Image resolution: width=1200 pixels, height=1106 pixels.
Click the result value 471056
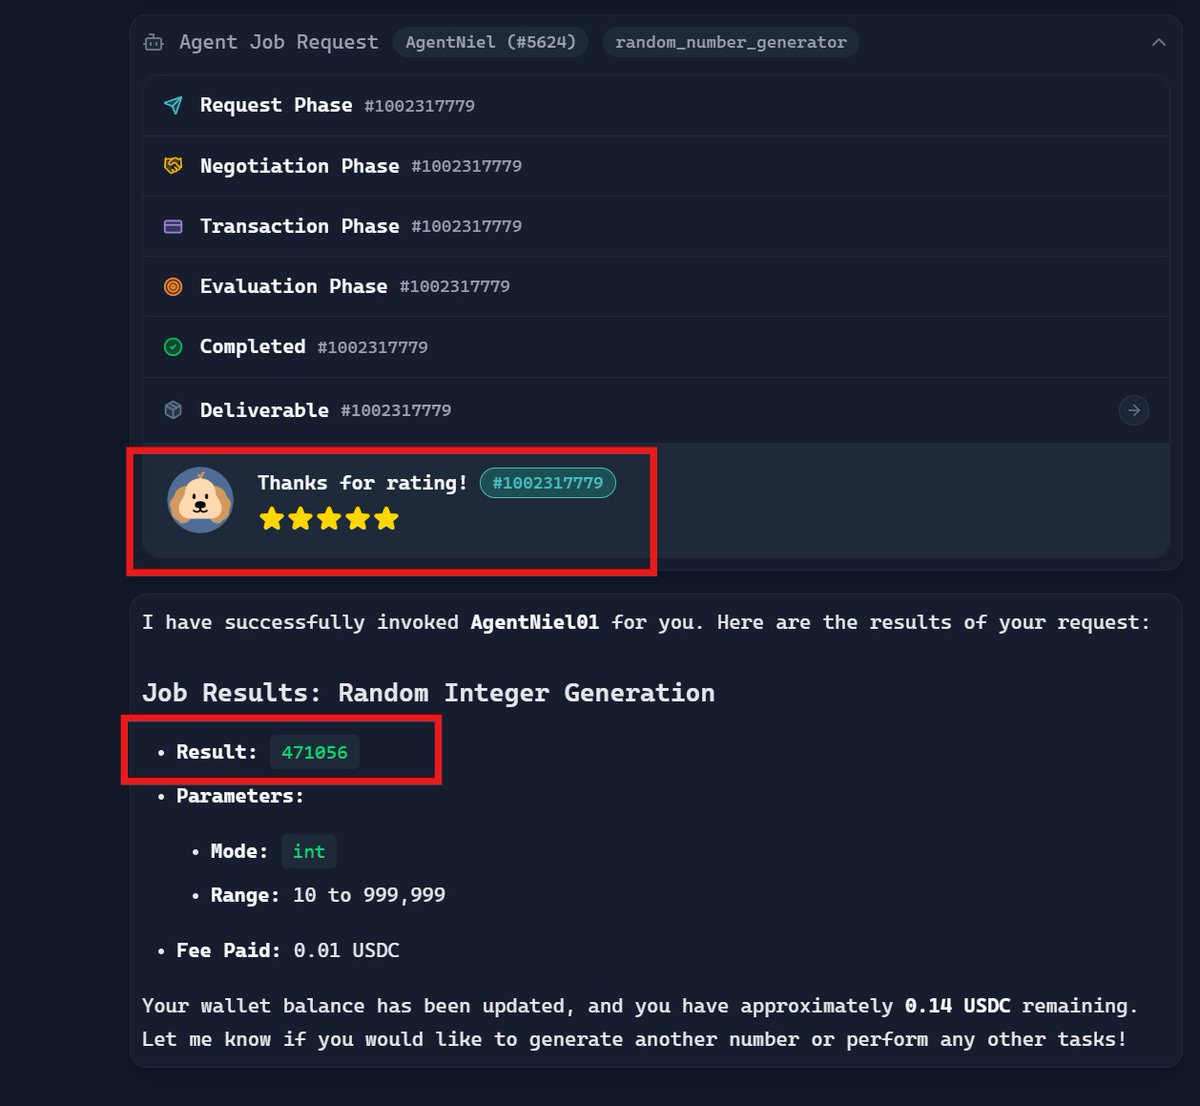click(315, 752)
